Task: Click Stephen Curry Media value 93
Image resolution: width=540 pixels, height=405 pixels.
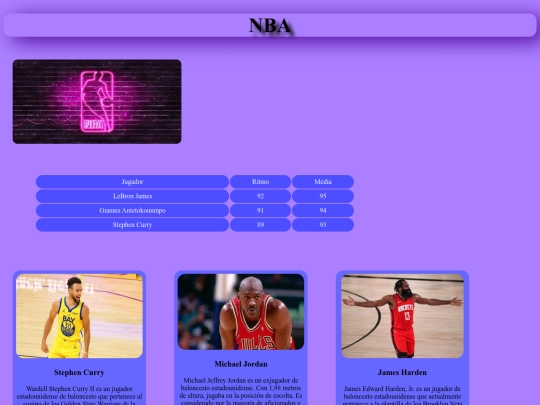Action: 323,225
